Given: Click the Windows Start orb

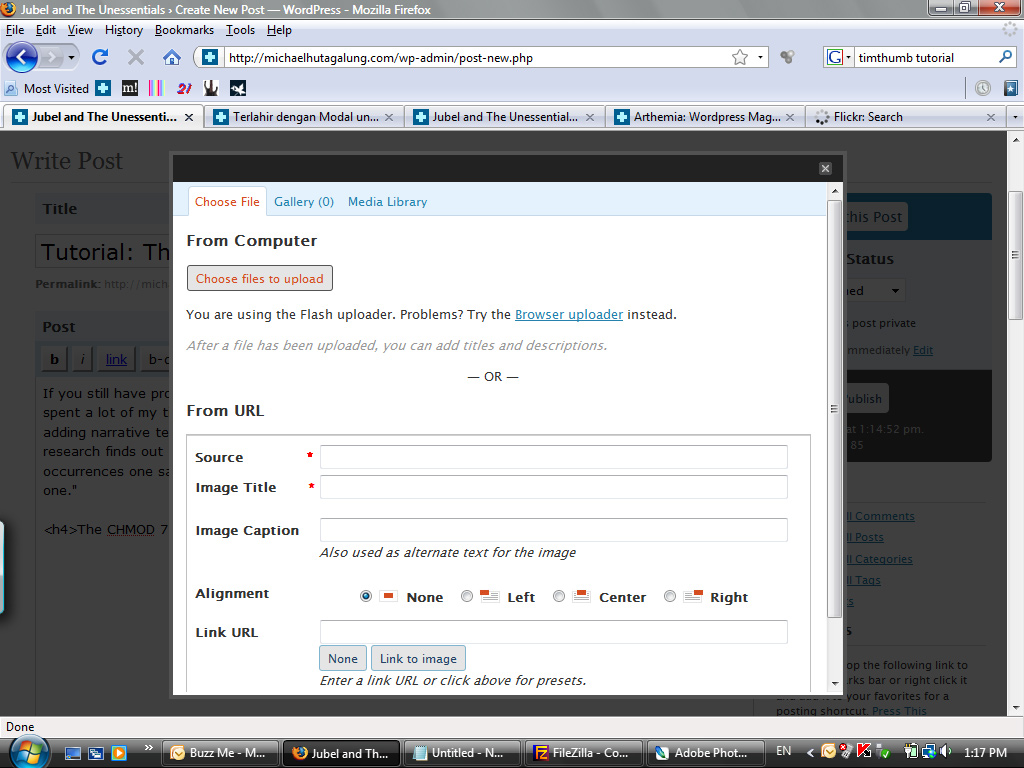Looking at the screenshot, I should coord(26,751).
